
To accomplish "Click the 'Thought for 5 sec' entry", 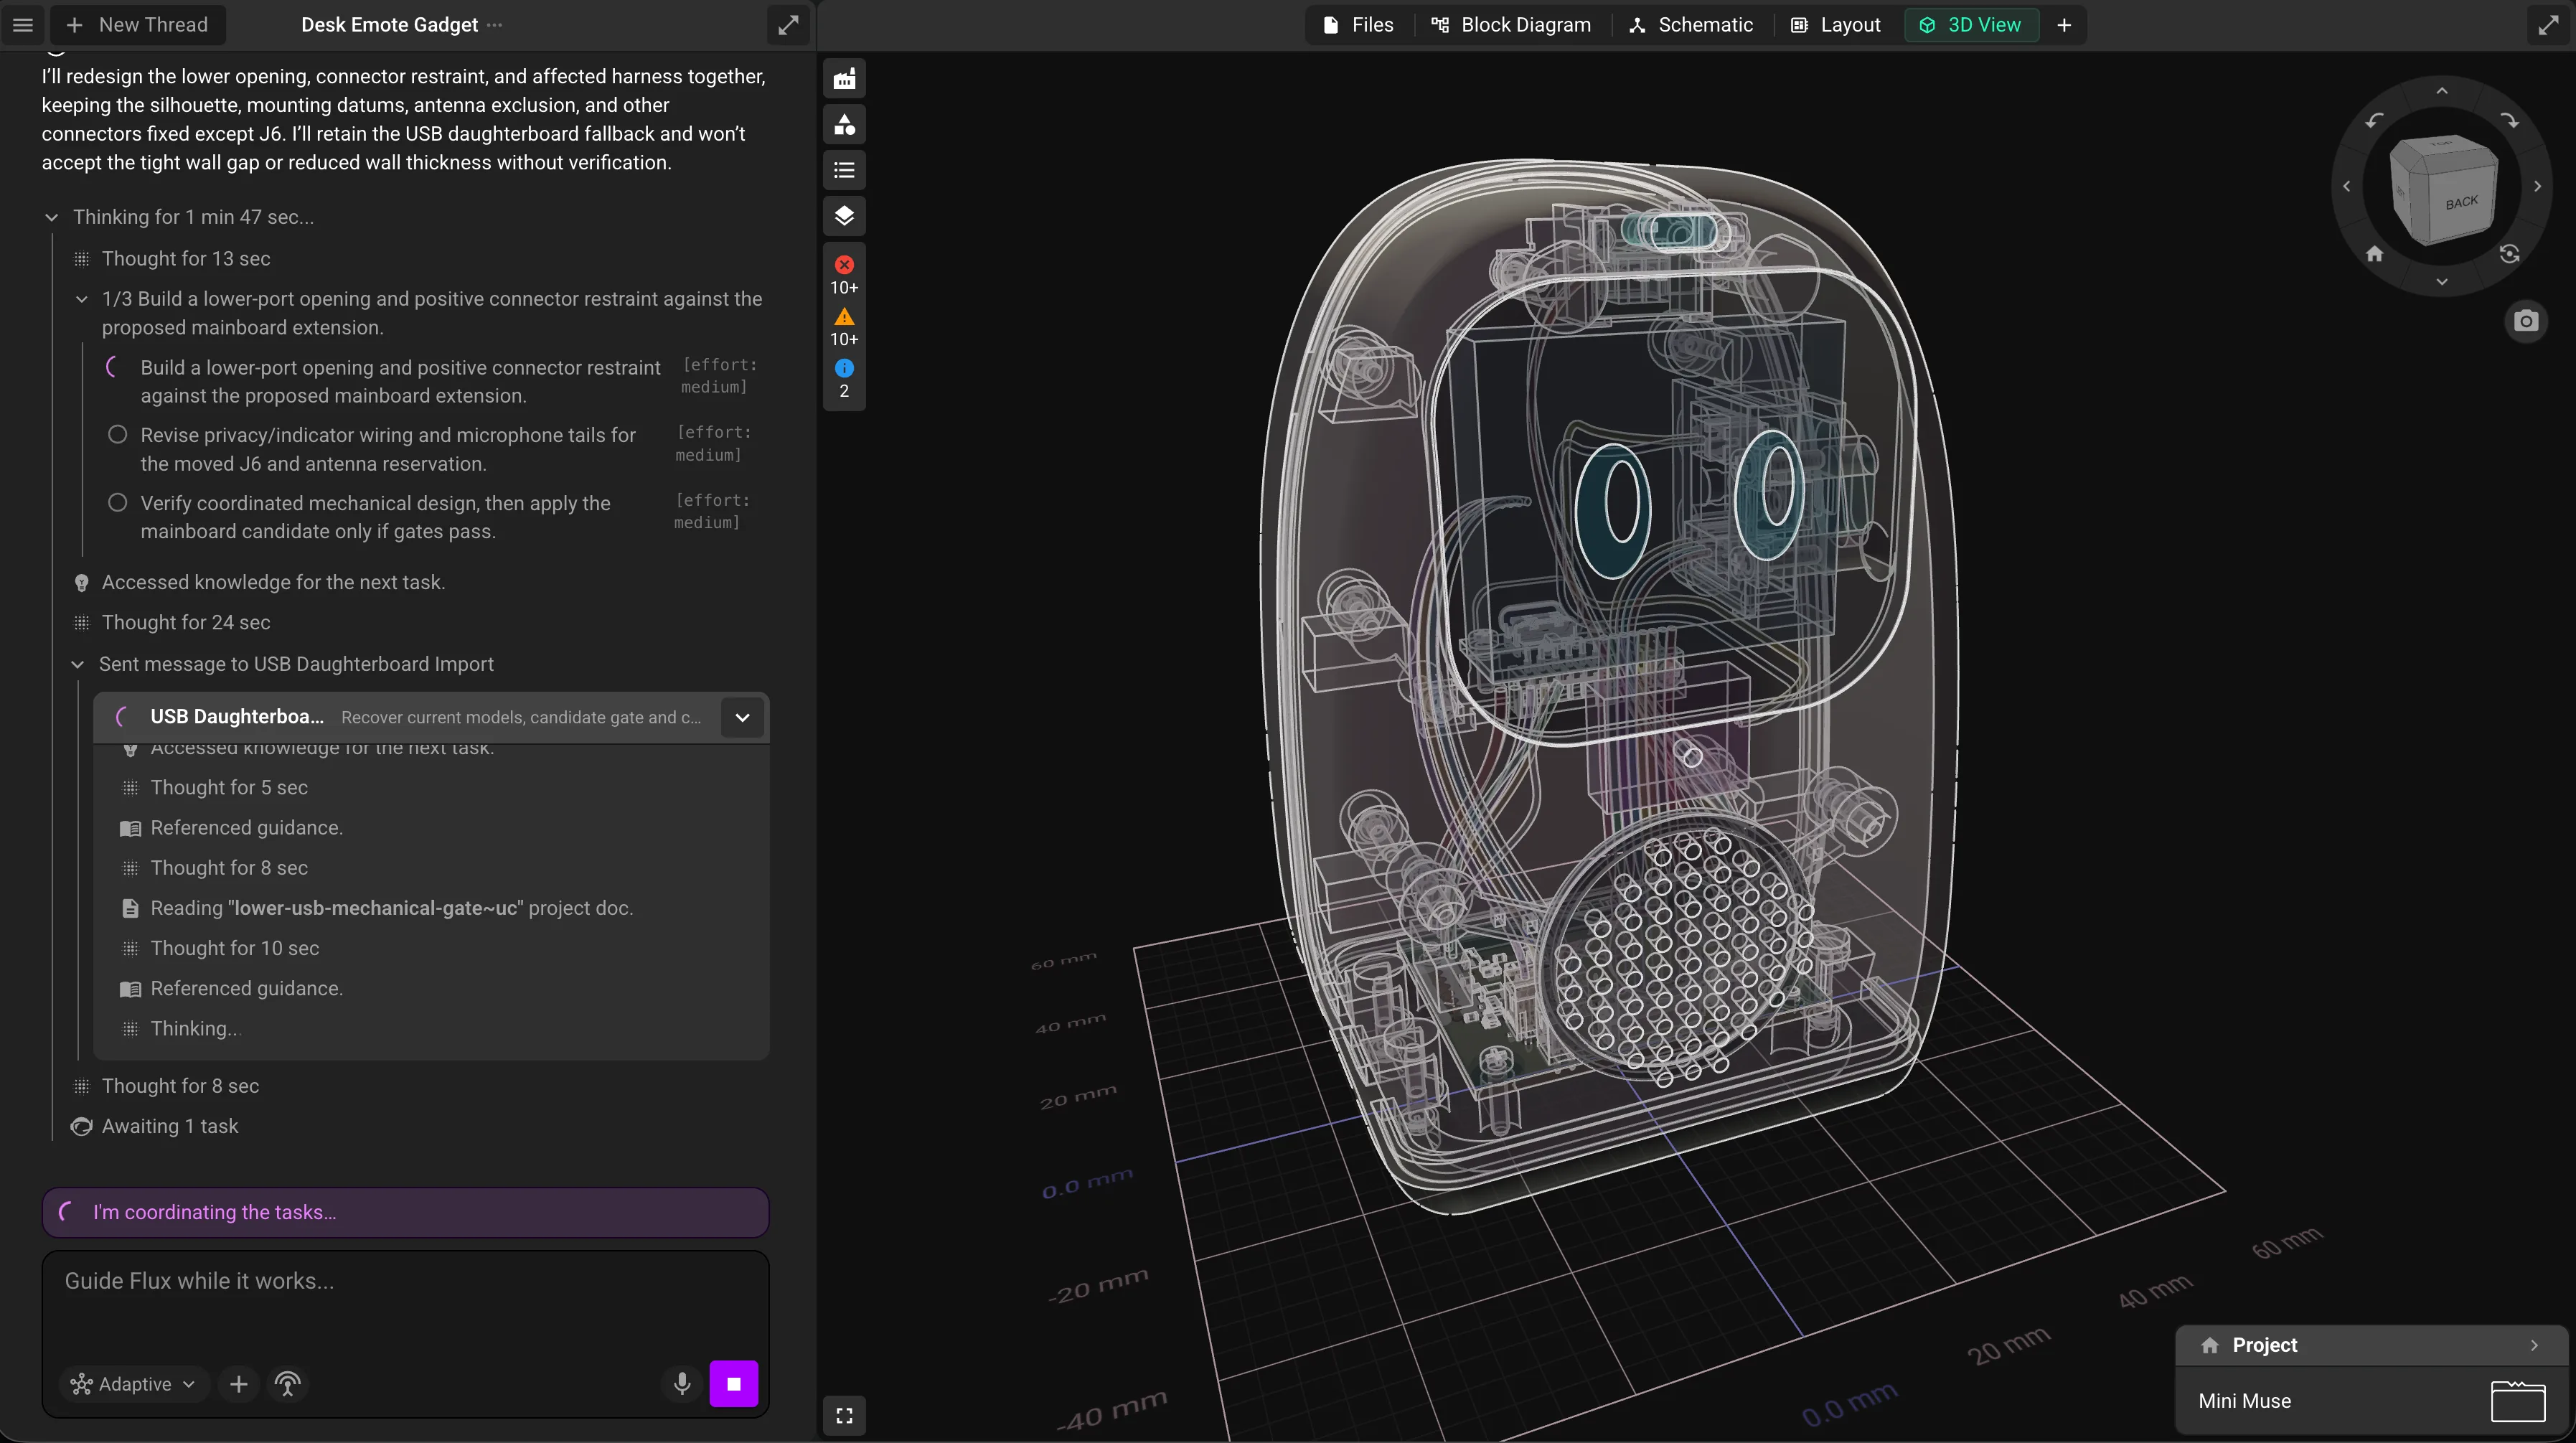I will 229,787.
